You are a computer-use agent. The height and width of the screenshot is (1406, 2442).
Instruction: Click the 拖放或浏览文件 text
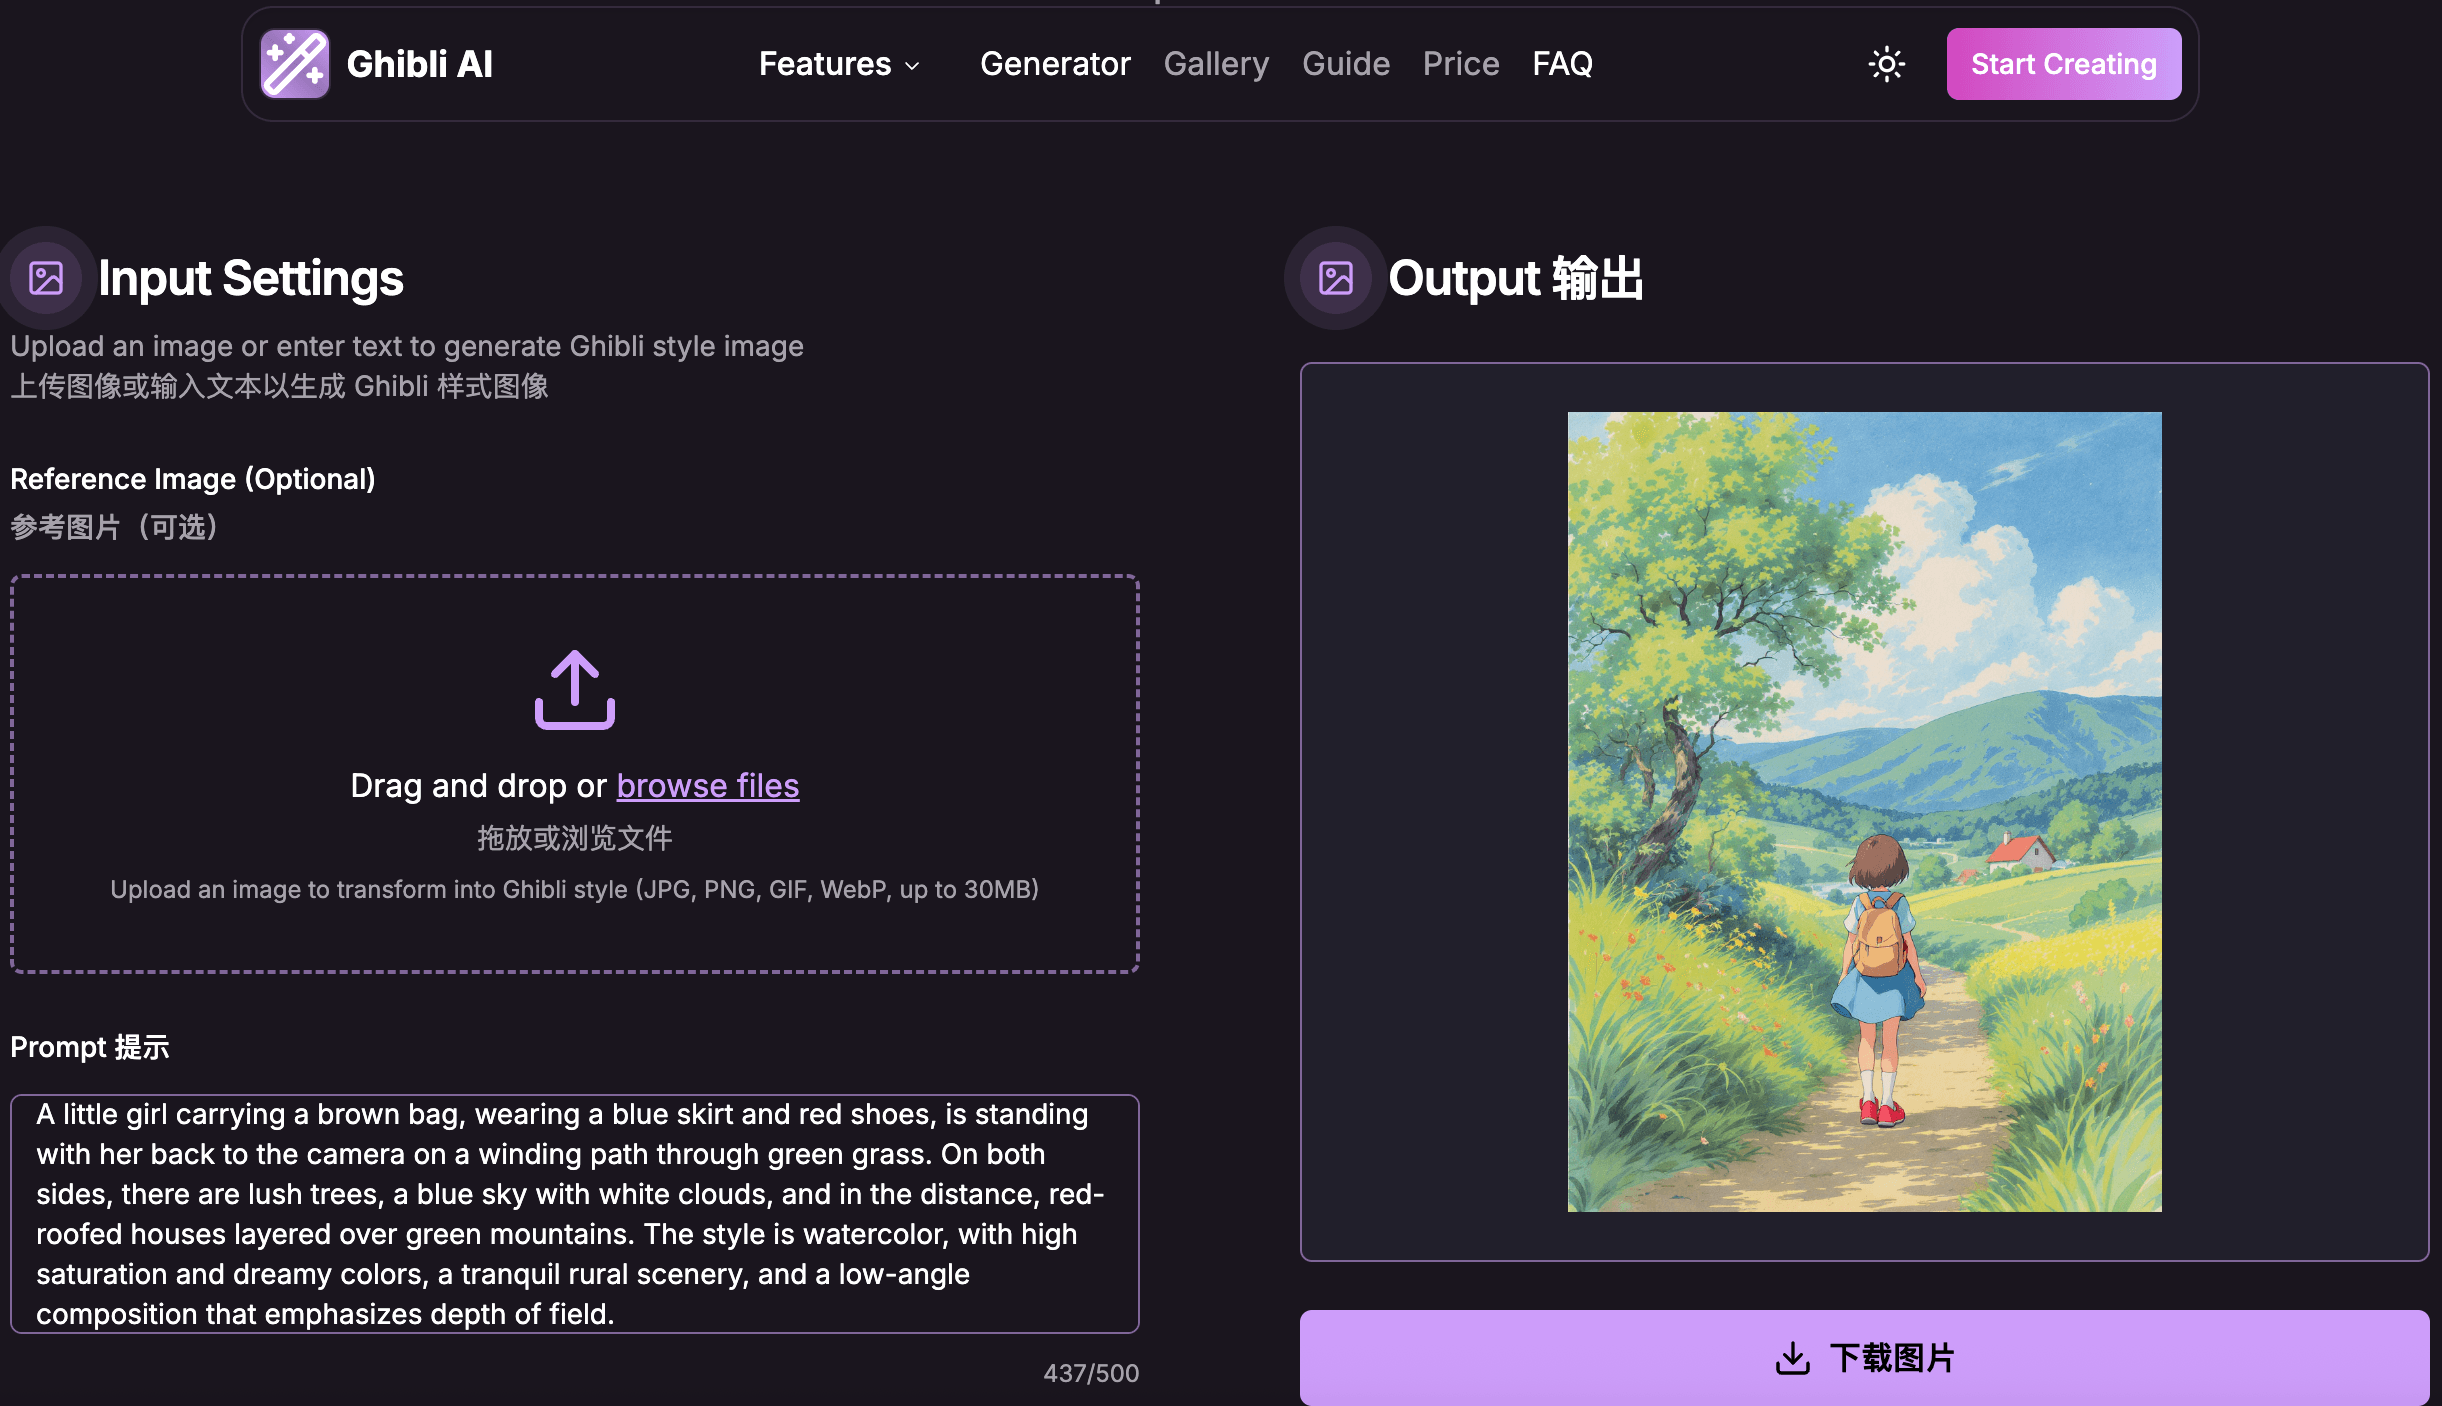(574, 838)
